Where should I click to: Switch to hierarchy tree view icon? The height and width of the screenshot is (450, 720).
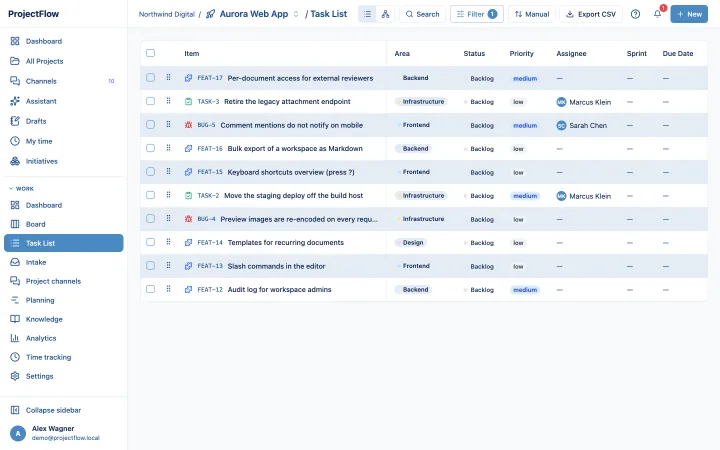click(x=385, y=14)
